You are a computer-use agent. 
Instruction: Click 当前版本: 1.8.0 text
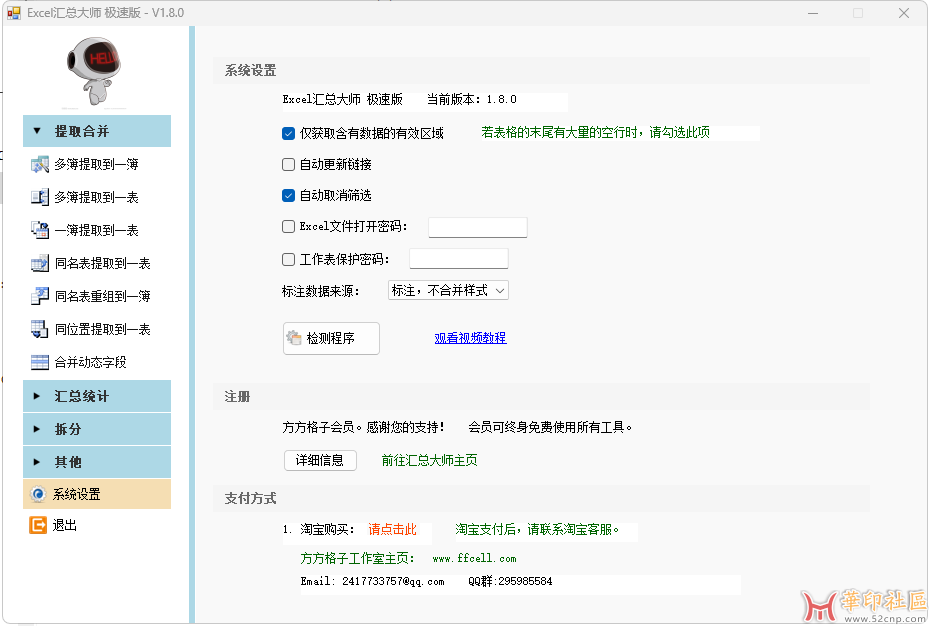pos(472,100)
